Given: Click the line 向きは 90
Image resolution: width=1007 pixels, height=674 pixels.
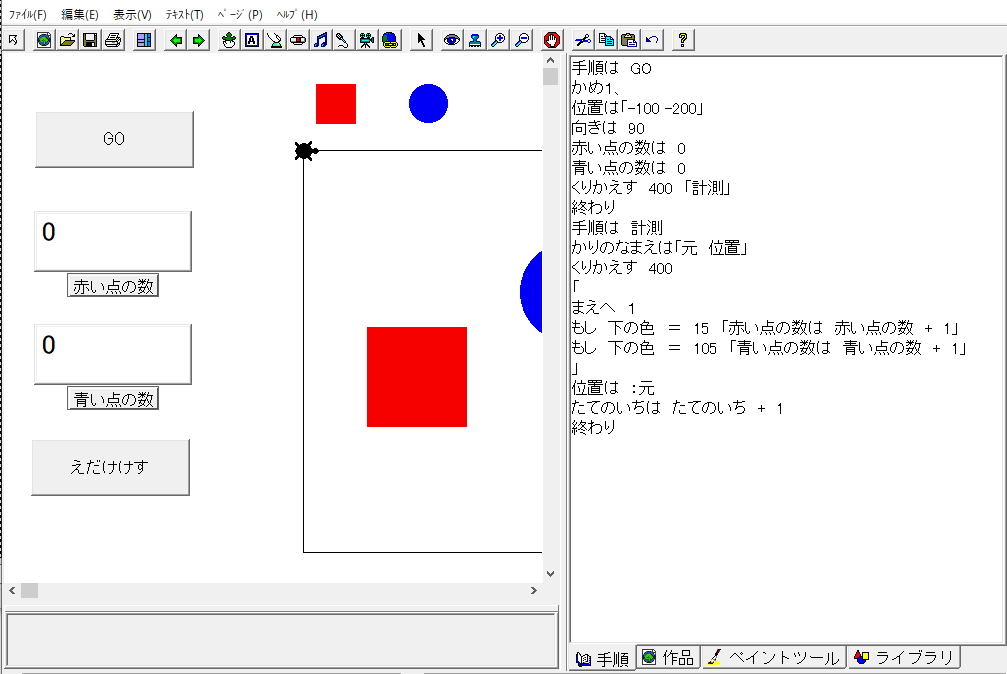Looking at the screenshot, I should [x=608, y=128].
